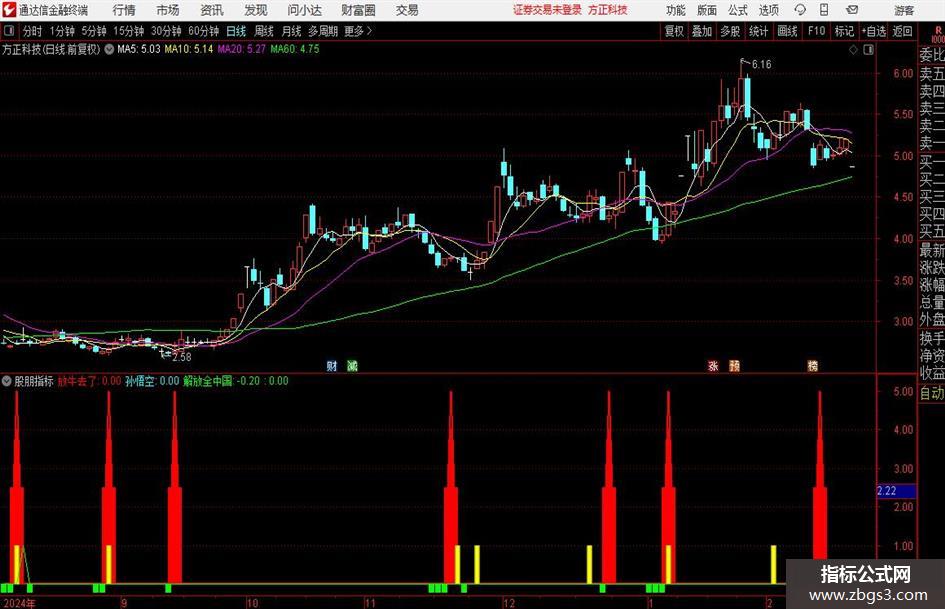The height and width of the screenshot is (609, 945).
Task: Click the 财 event marker on chart
Action: 331,365
